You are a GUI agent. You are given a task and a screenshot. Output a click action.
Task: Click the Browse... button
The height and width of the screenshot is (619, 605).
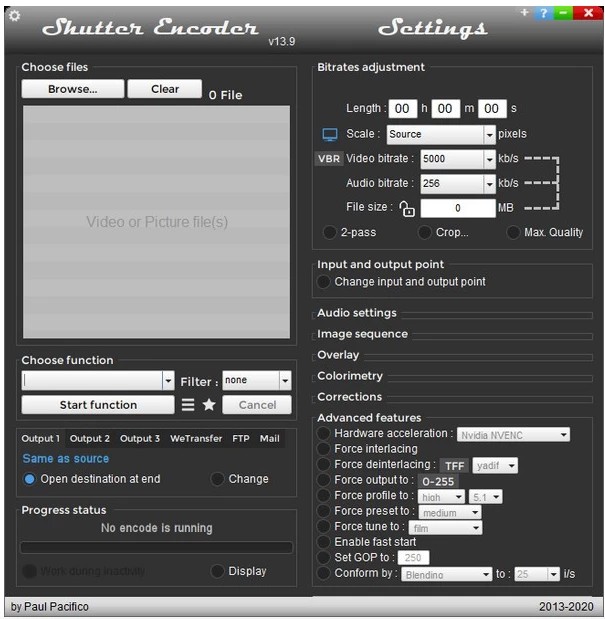[x=73, y=89]
